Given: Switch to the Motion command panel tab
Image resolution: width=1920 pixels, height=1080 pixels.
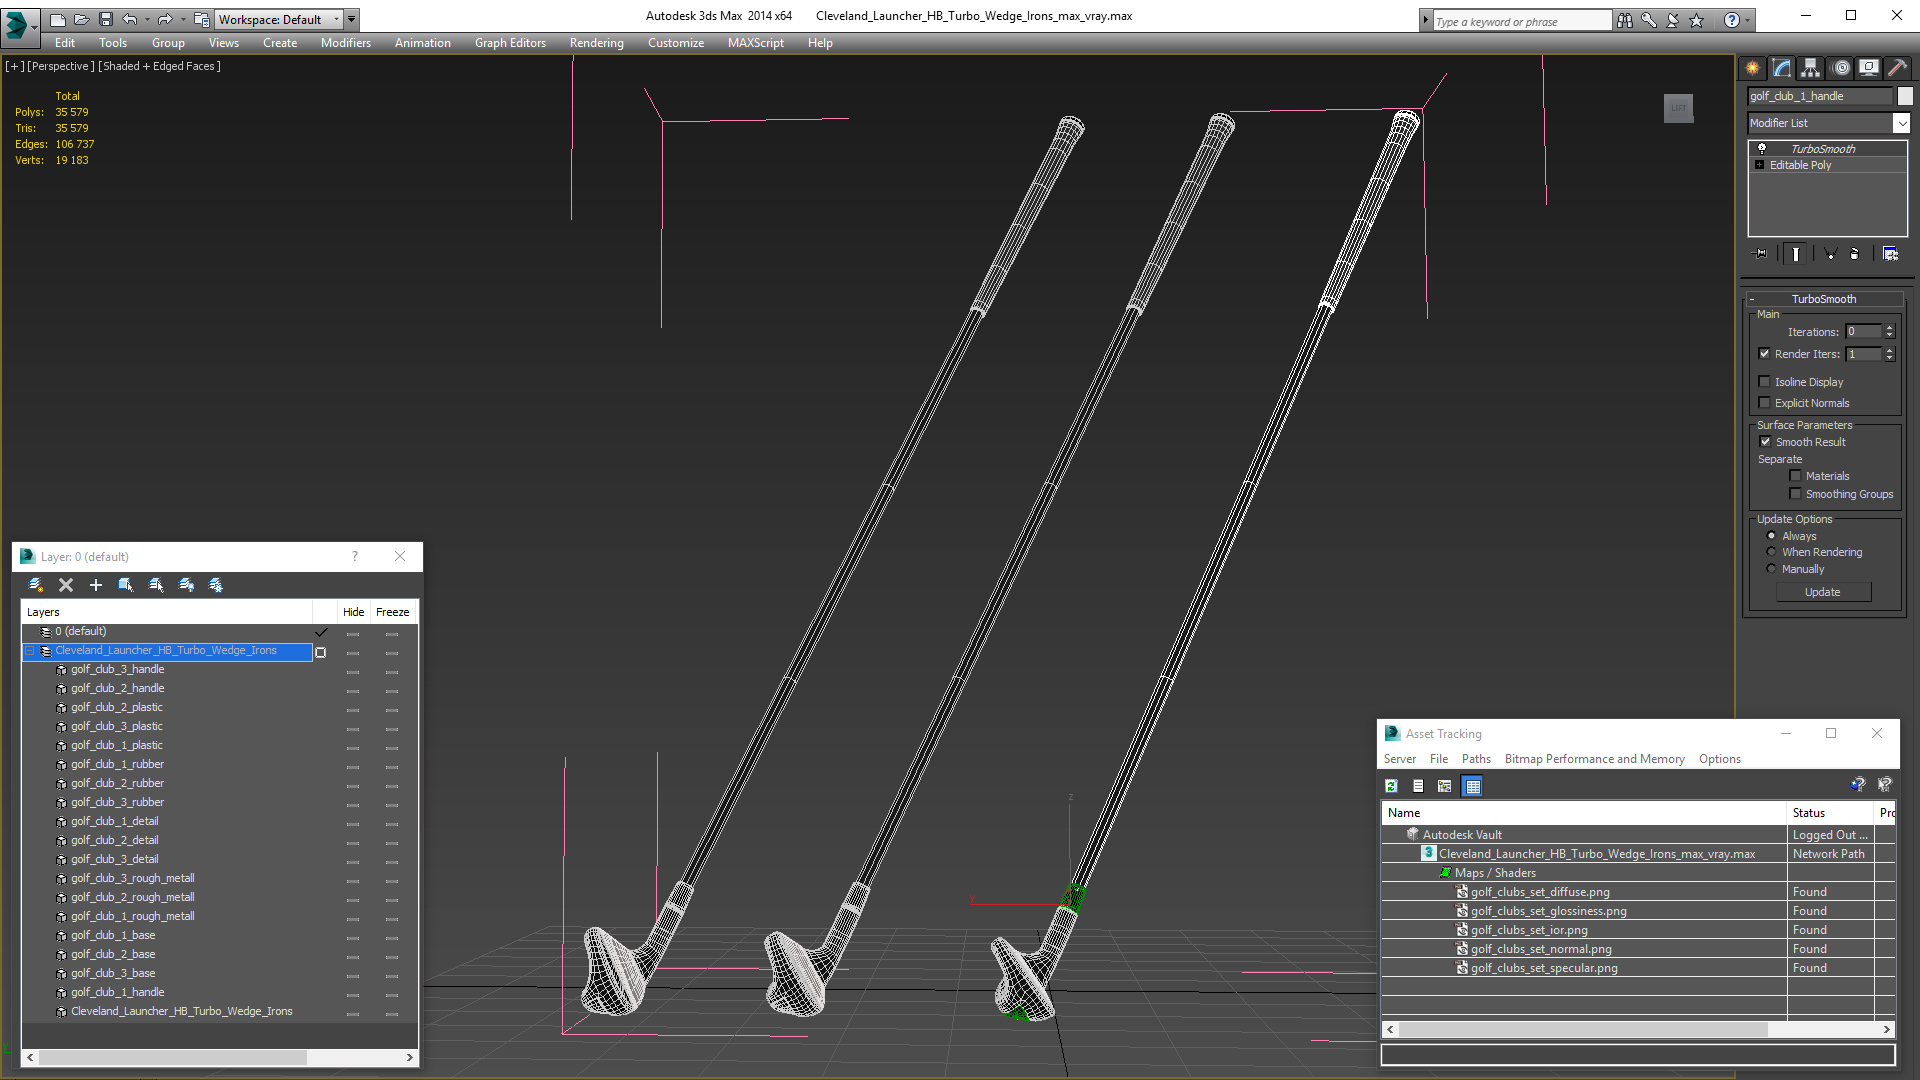Looking at the screenshot, I should coord(1841,68).
